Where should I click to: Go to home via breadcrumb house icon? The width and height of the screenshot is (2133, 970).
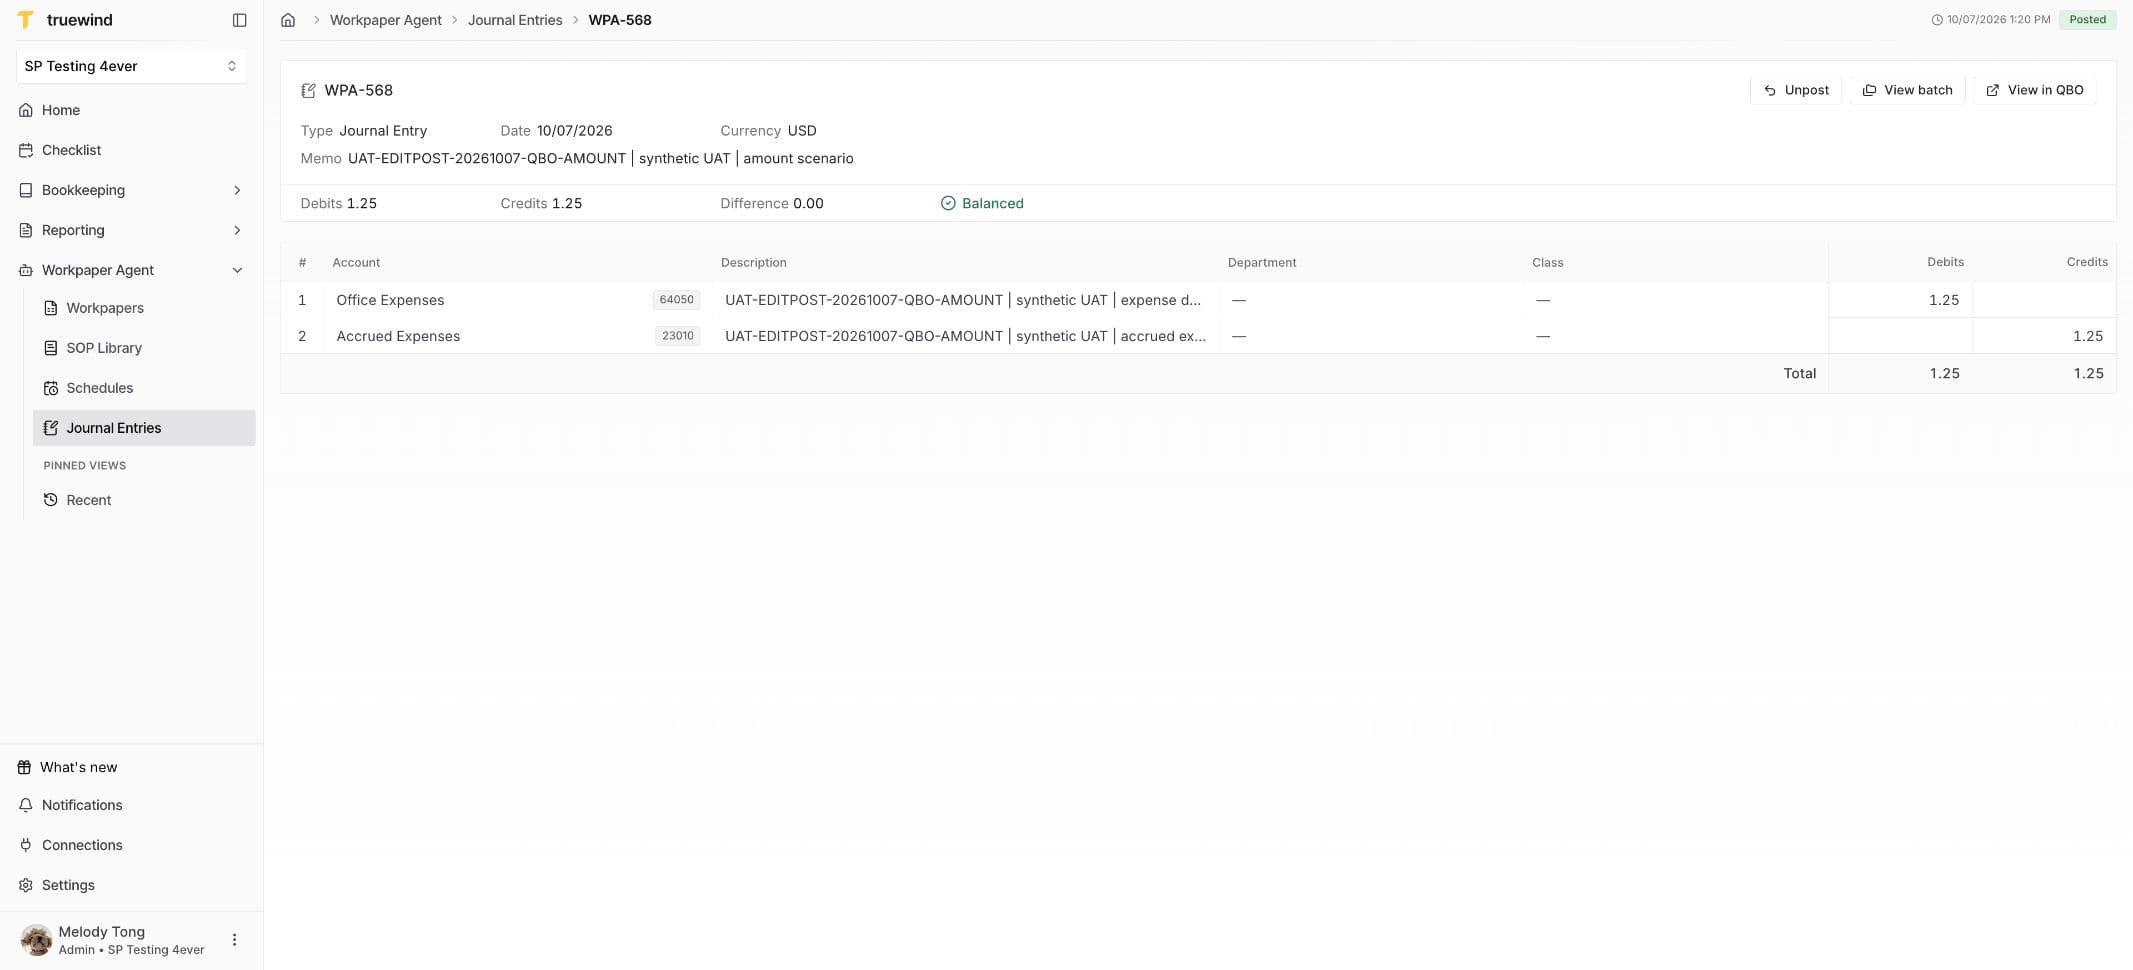tap(288, 20)
